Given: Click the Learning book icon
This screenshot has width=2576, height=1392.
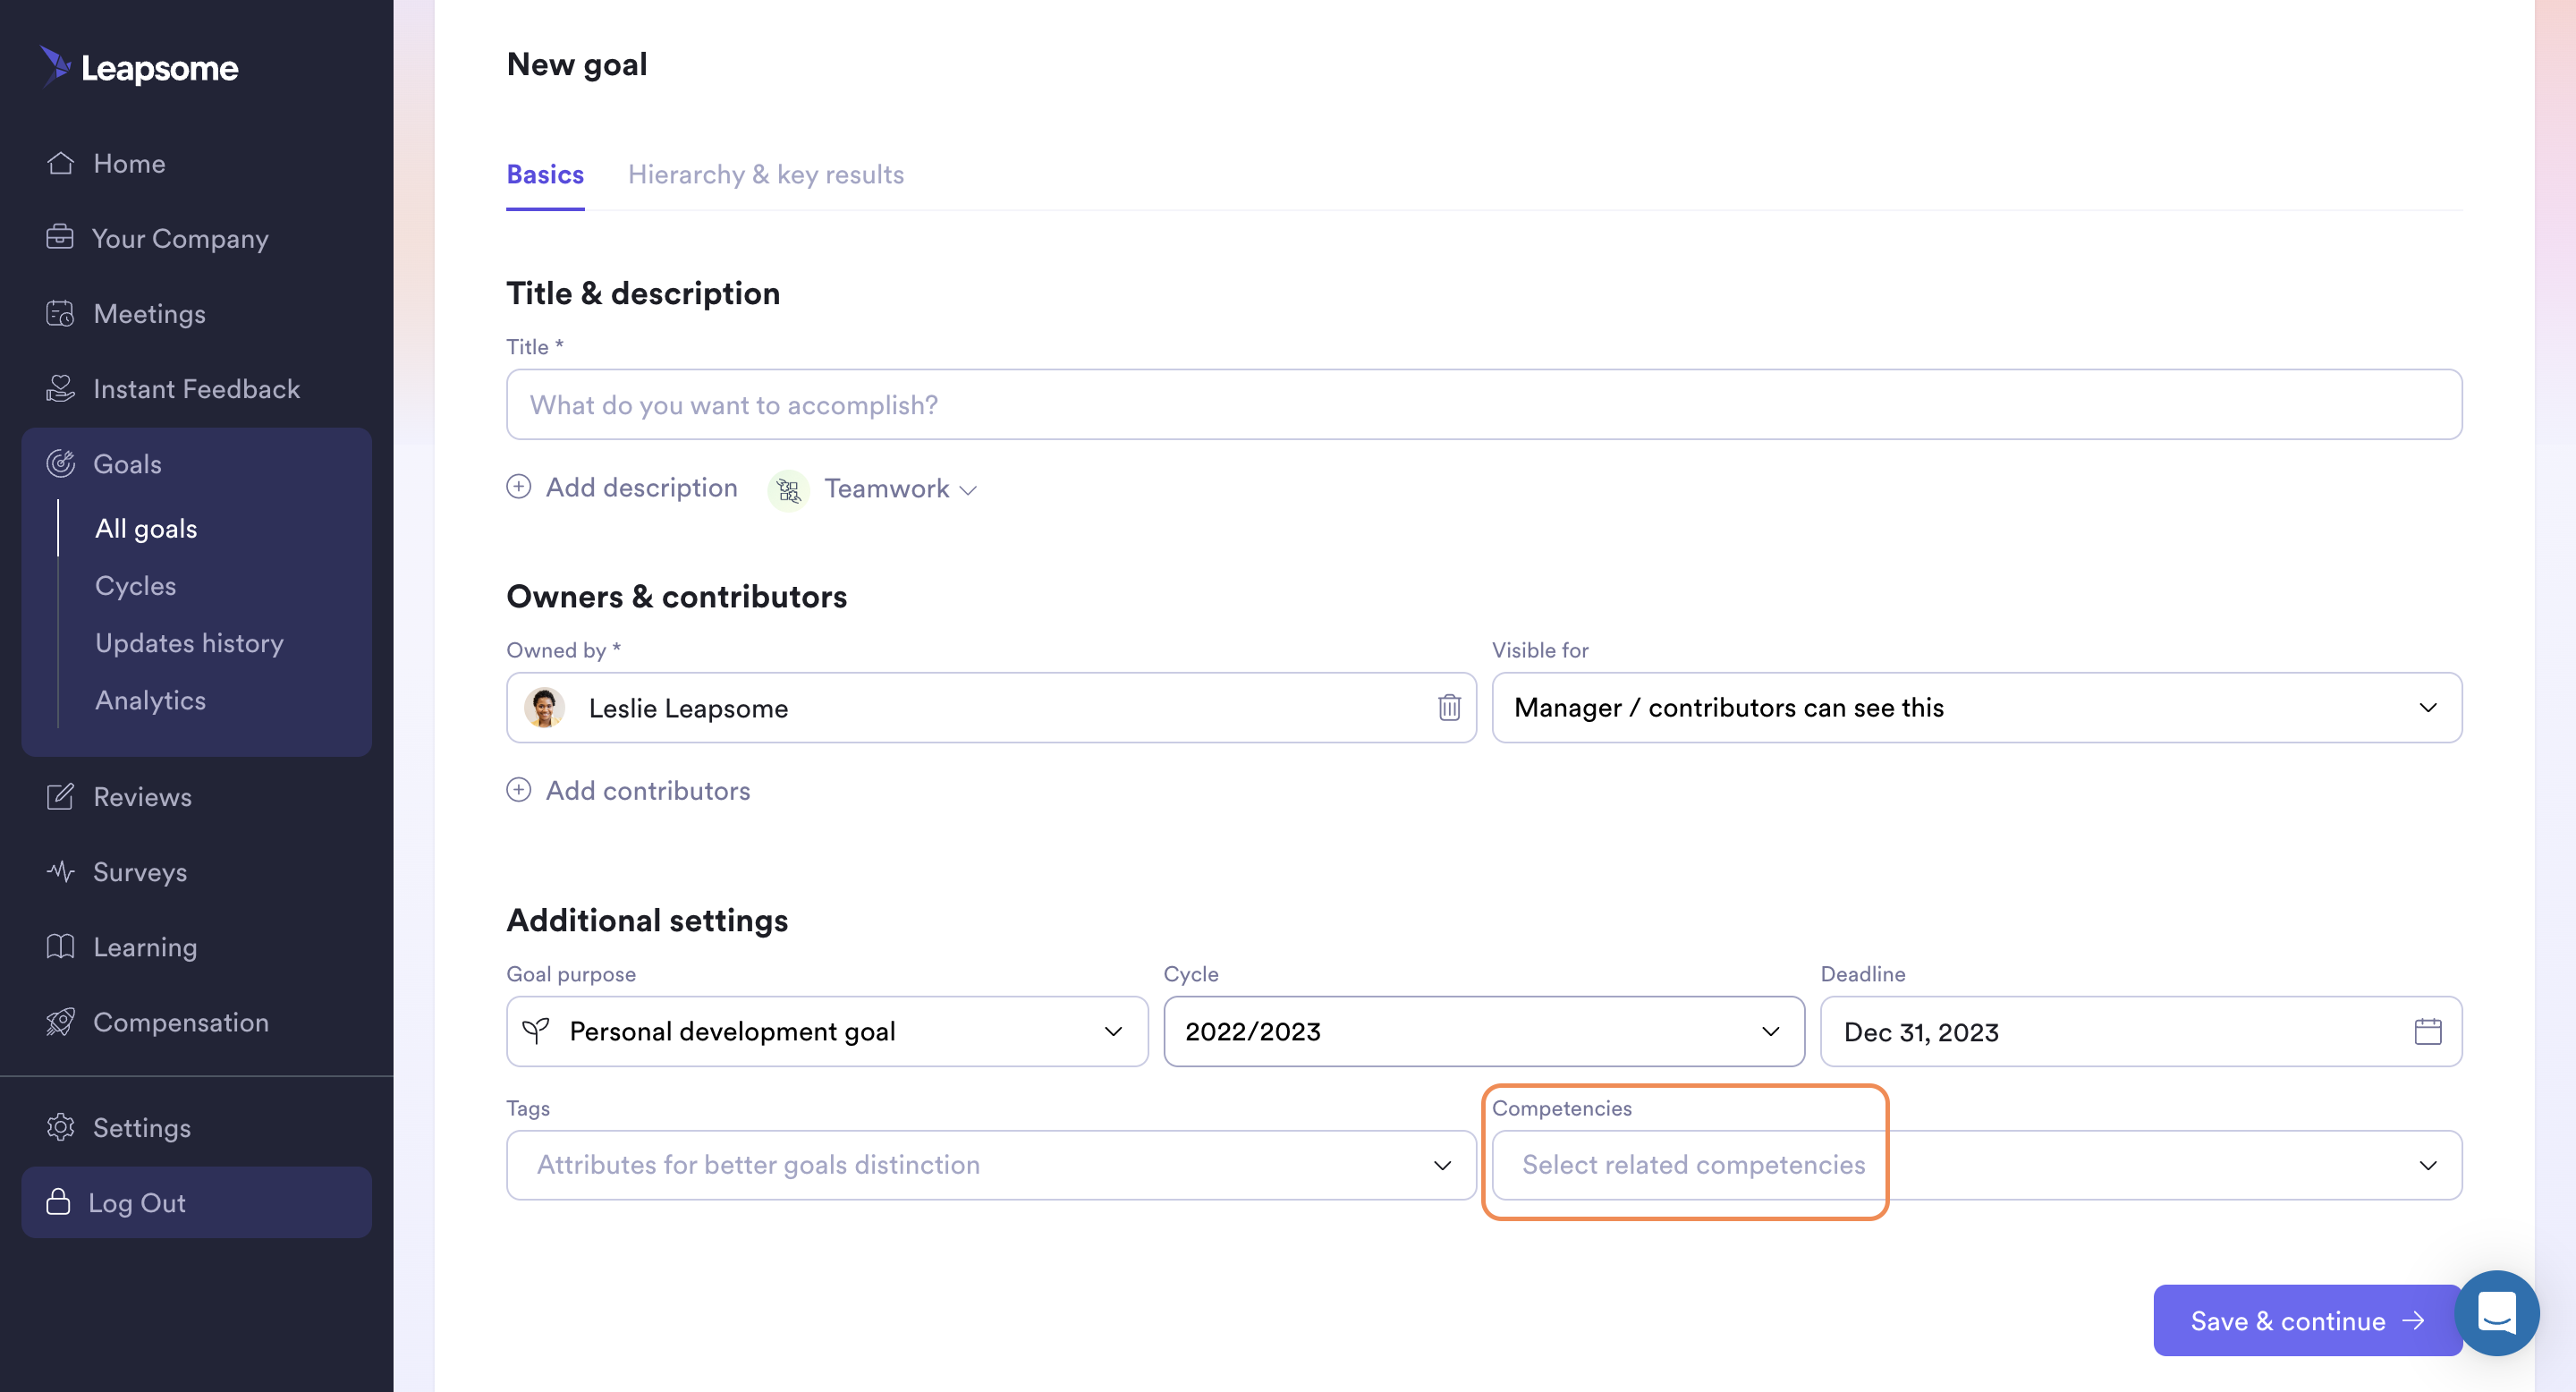Looking at the screenshot, I should 60,946.
